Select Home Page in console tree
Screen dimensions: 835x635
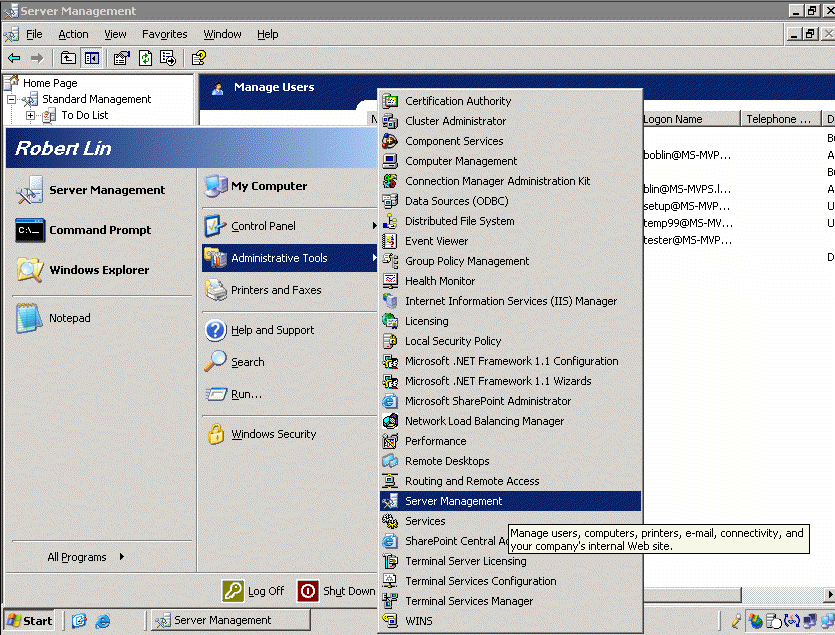coord(50,83)
